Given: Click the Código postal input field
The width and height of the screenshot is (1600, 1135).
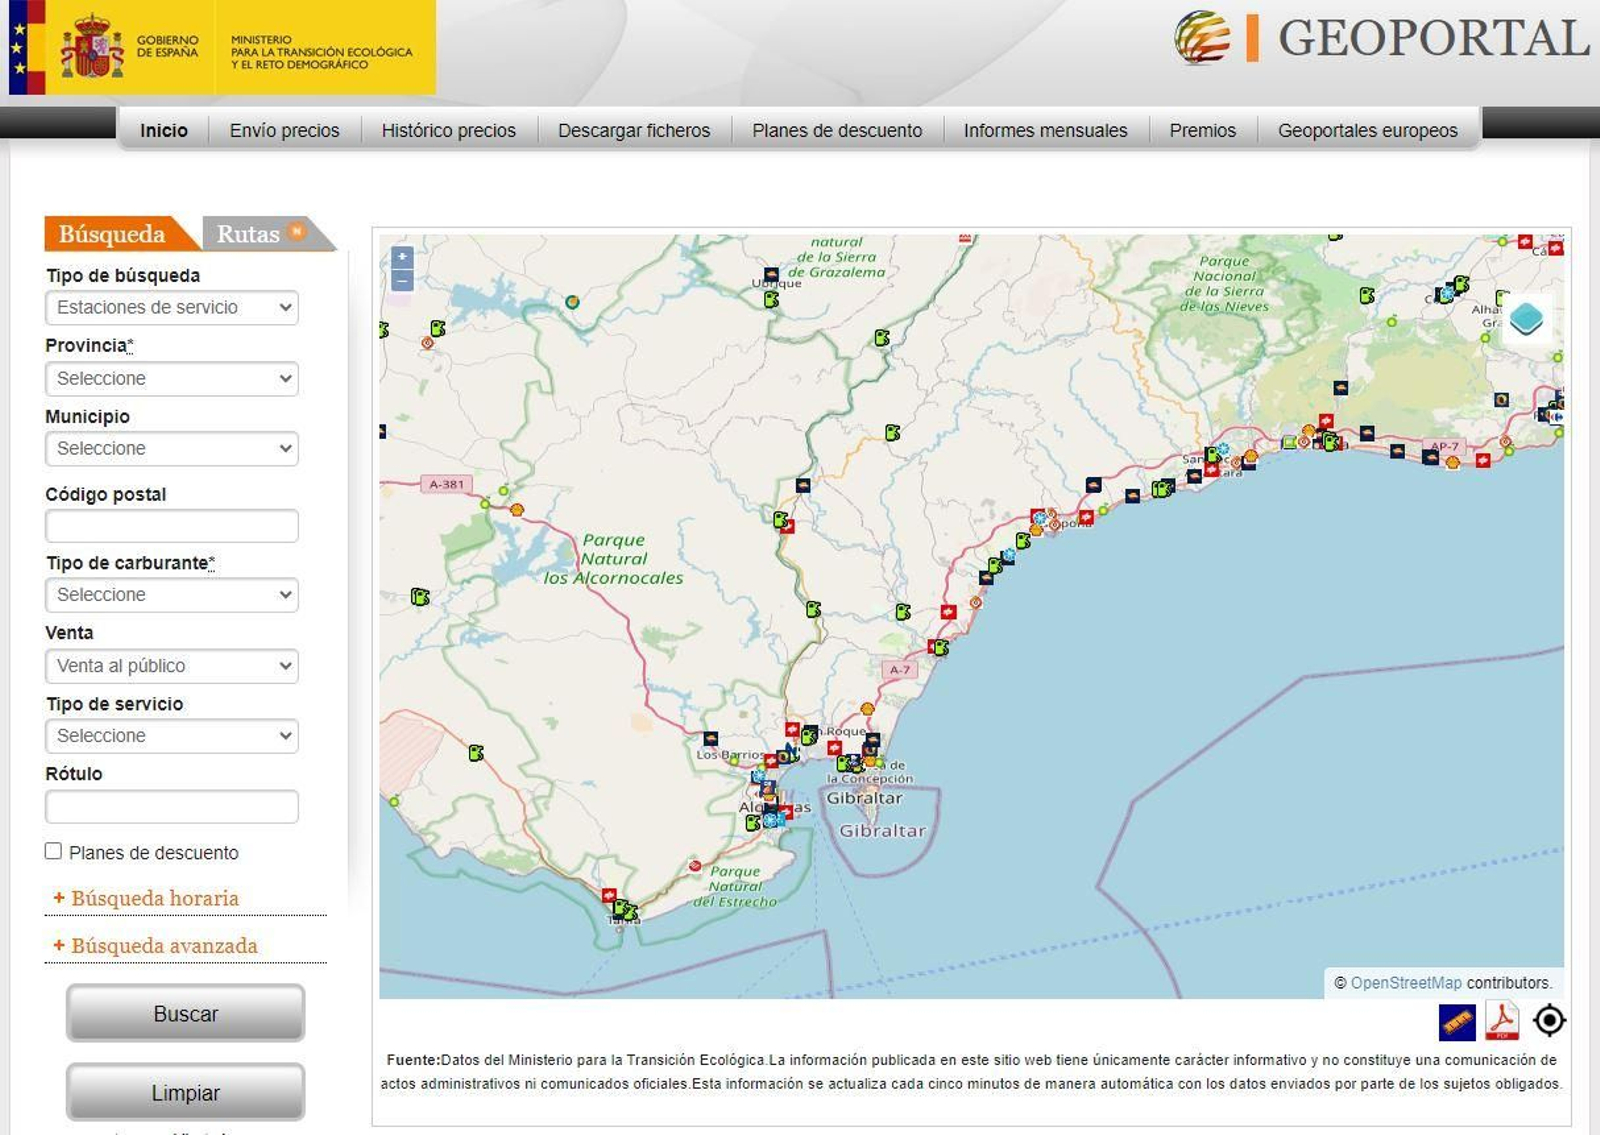Looking at the screenshot, I should pos(171,526).
